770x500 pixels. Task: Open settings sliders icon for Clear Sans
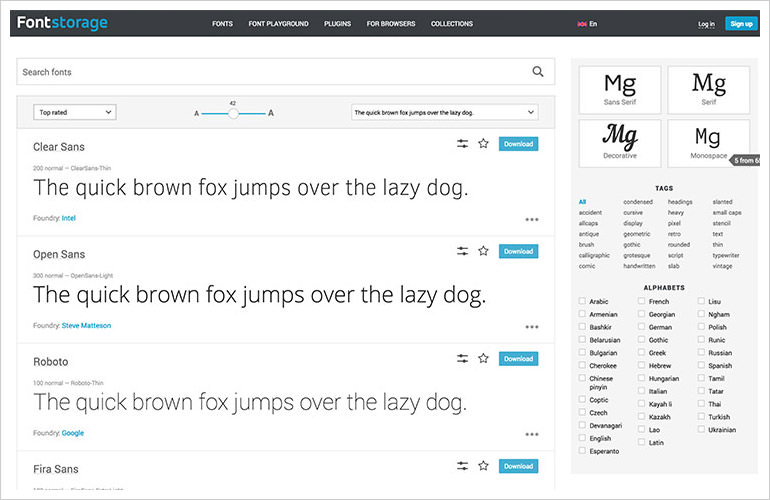point(462,144)
